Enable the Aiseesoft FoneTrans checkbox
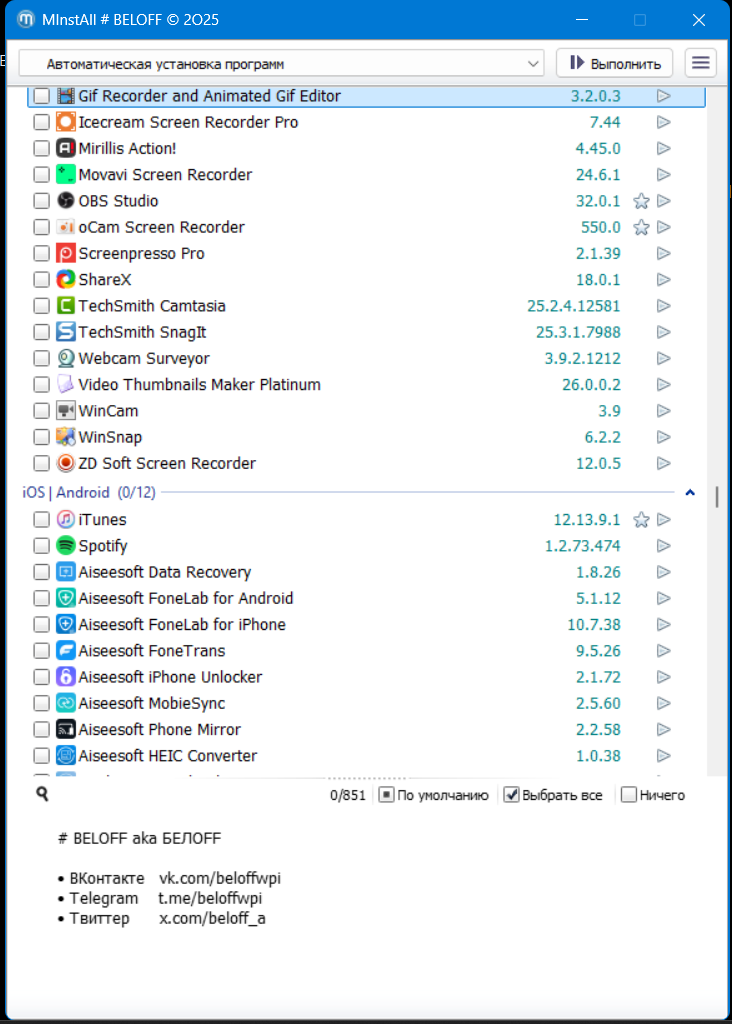 tap(41, 651)
